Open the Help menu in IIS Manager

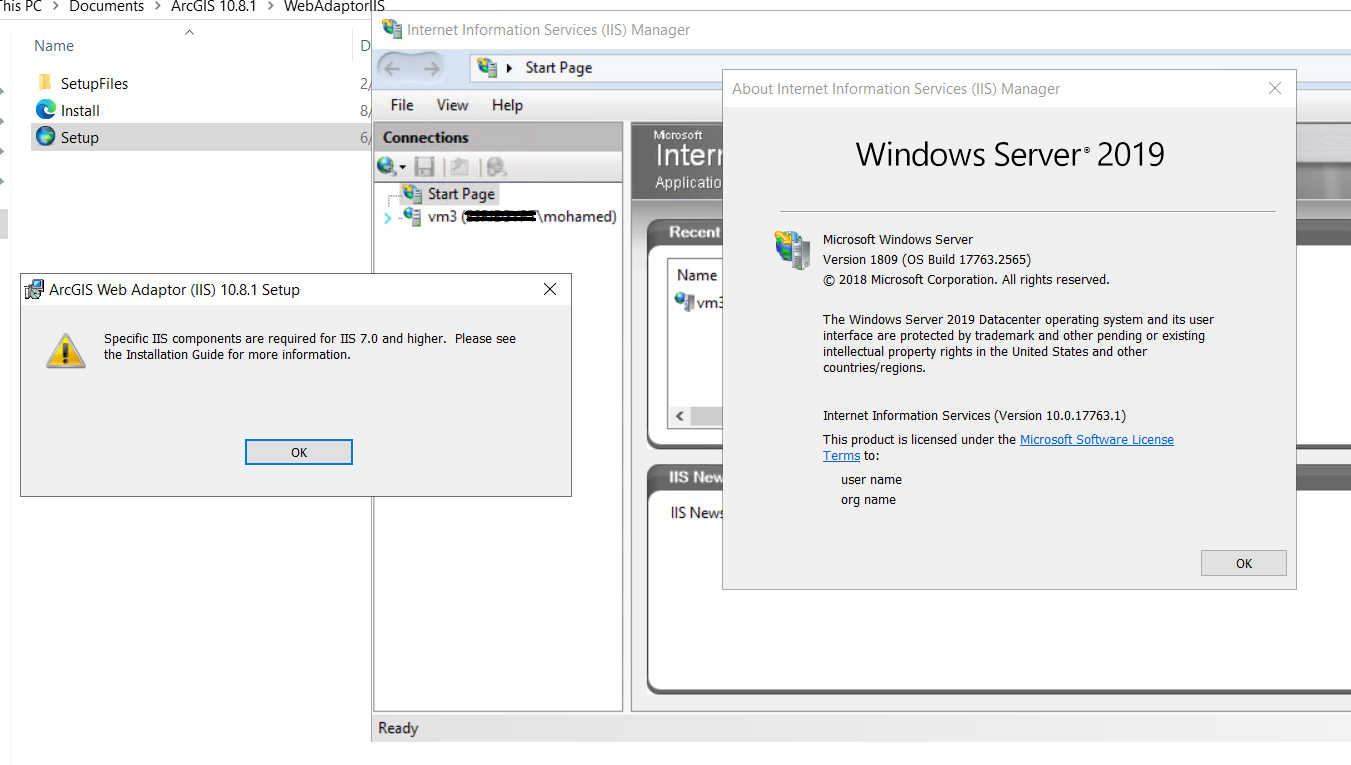(507, 105)
